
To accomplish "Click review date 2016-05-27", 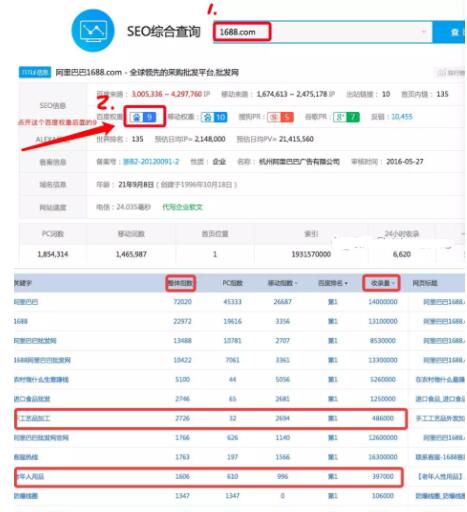I will pyautogui.click(x=405, y=162).
